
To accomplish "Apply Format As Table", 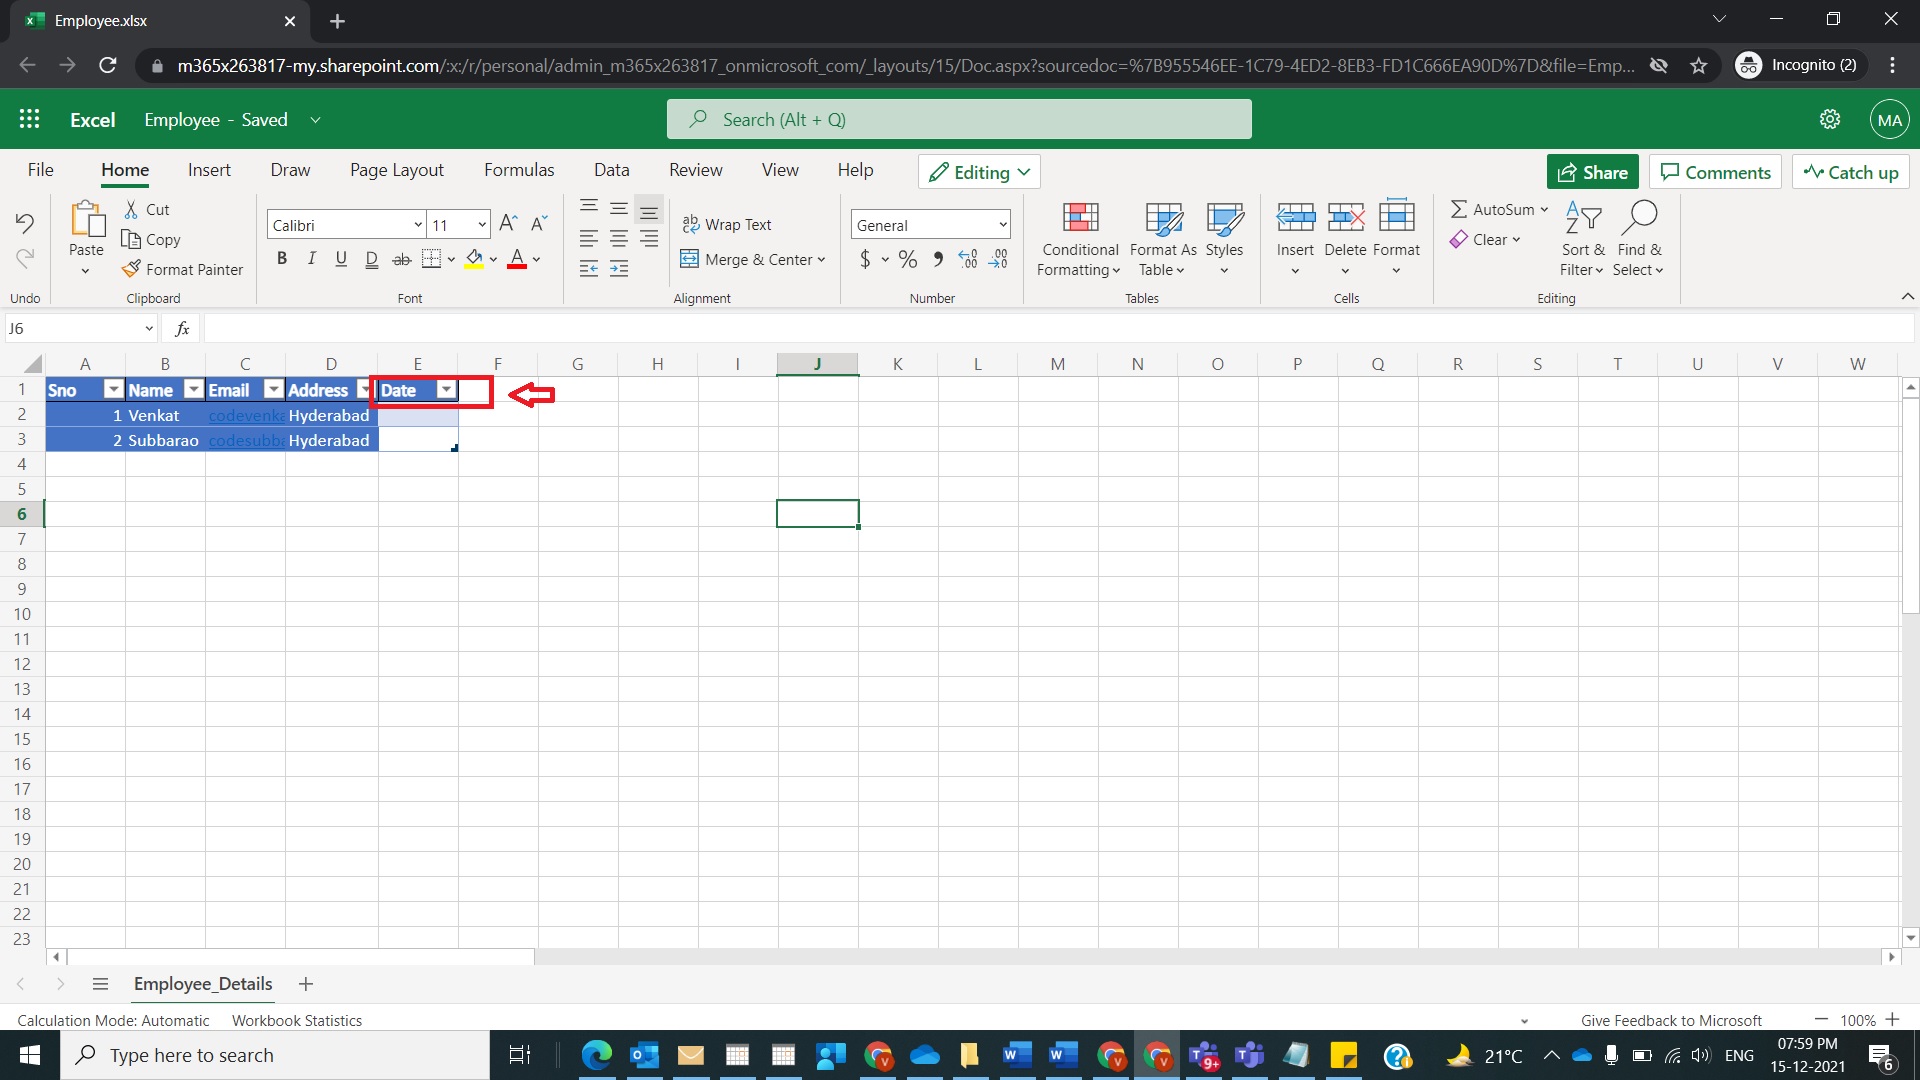I will (x=1161, y=238).
